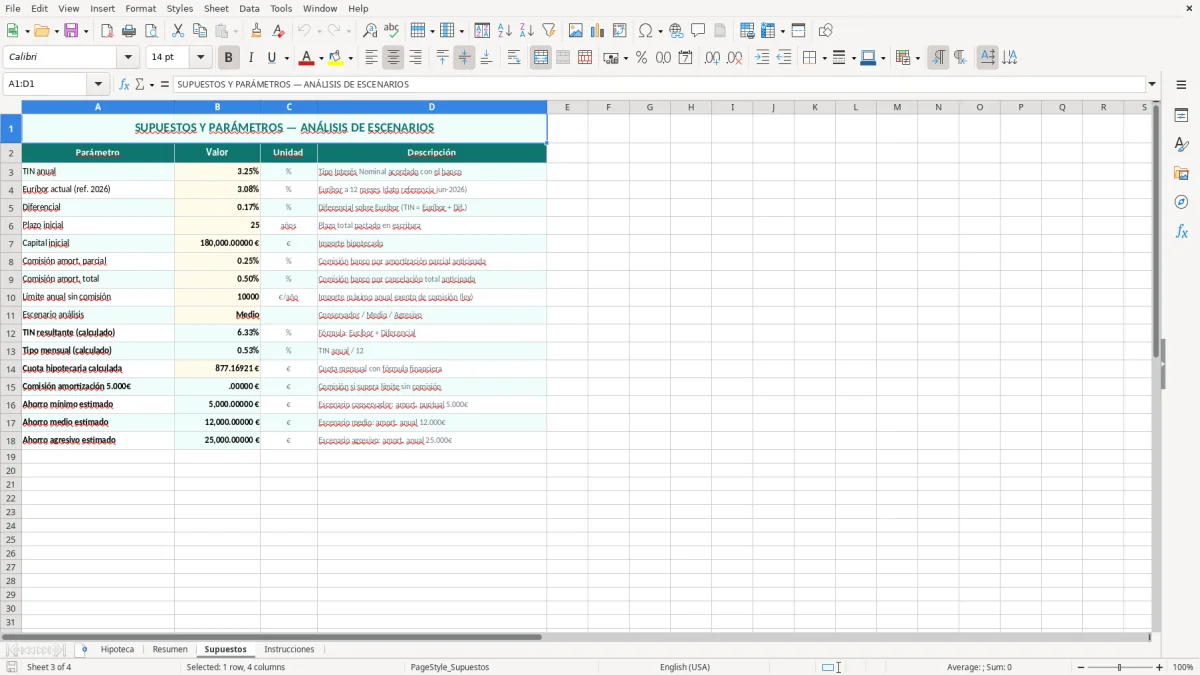Click the Zoom In plus button

[x=1160, y=667]
